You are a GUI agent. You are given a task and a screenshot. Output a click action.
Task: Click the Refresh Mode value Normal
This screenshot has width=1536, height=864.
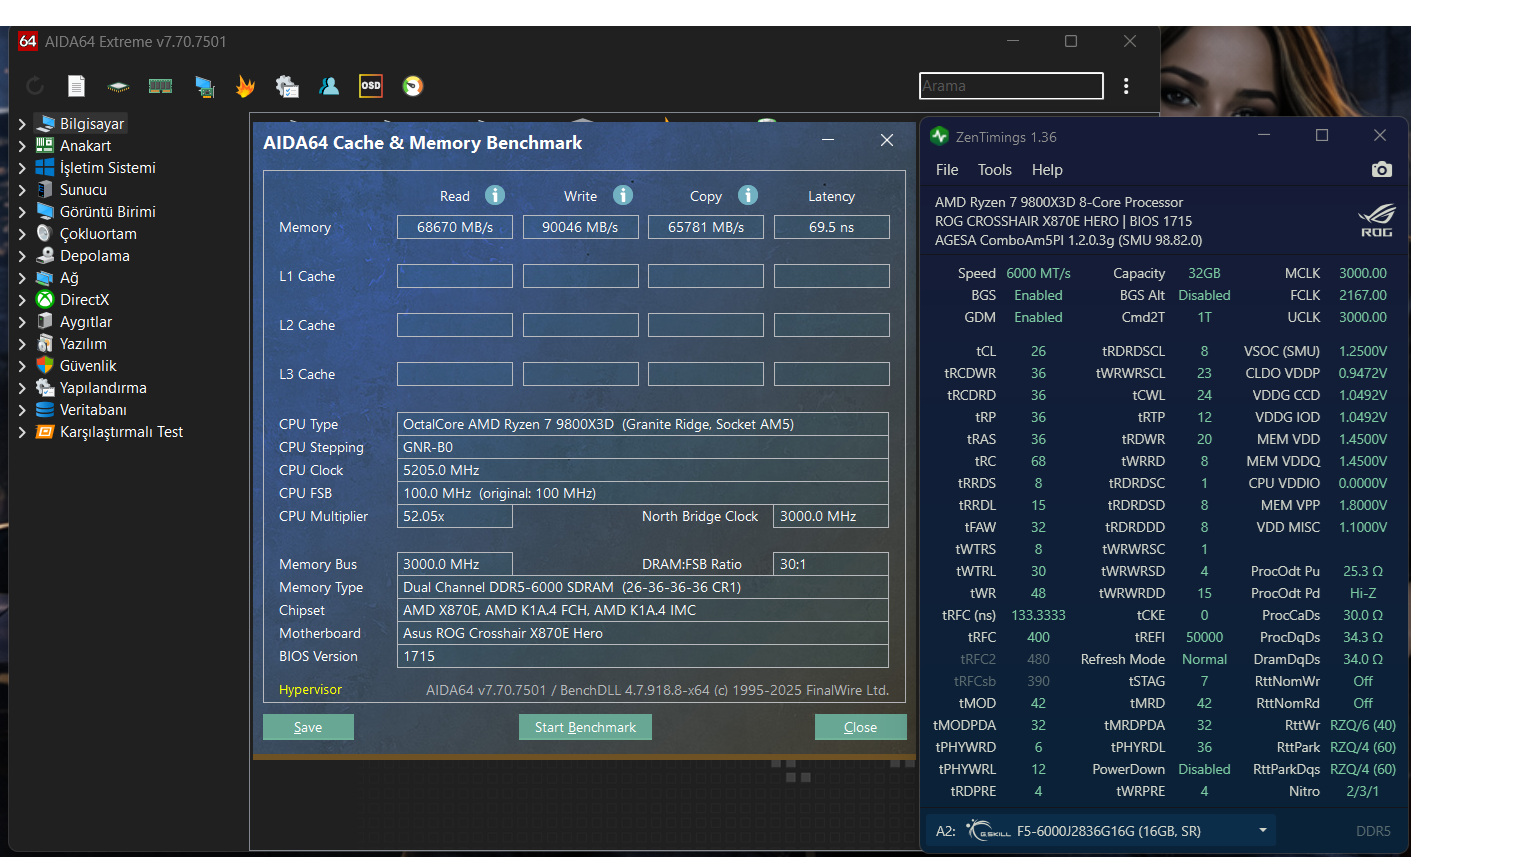click(1204, 659)
